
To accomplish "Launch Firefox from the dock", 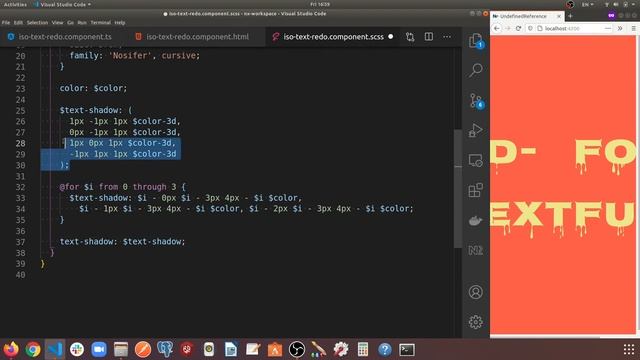I will 11,349.
